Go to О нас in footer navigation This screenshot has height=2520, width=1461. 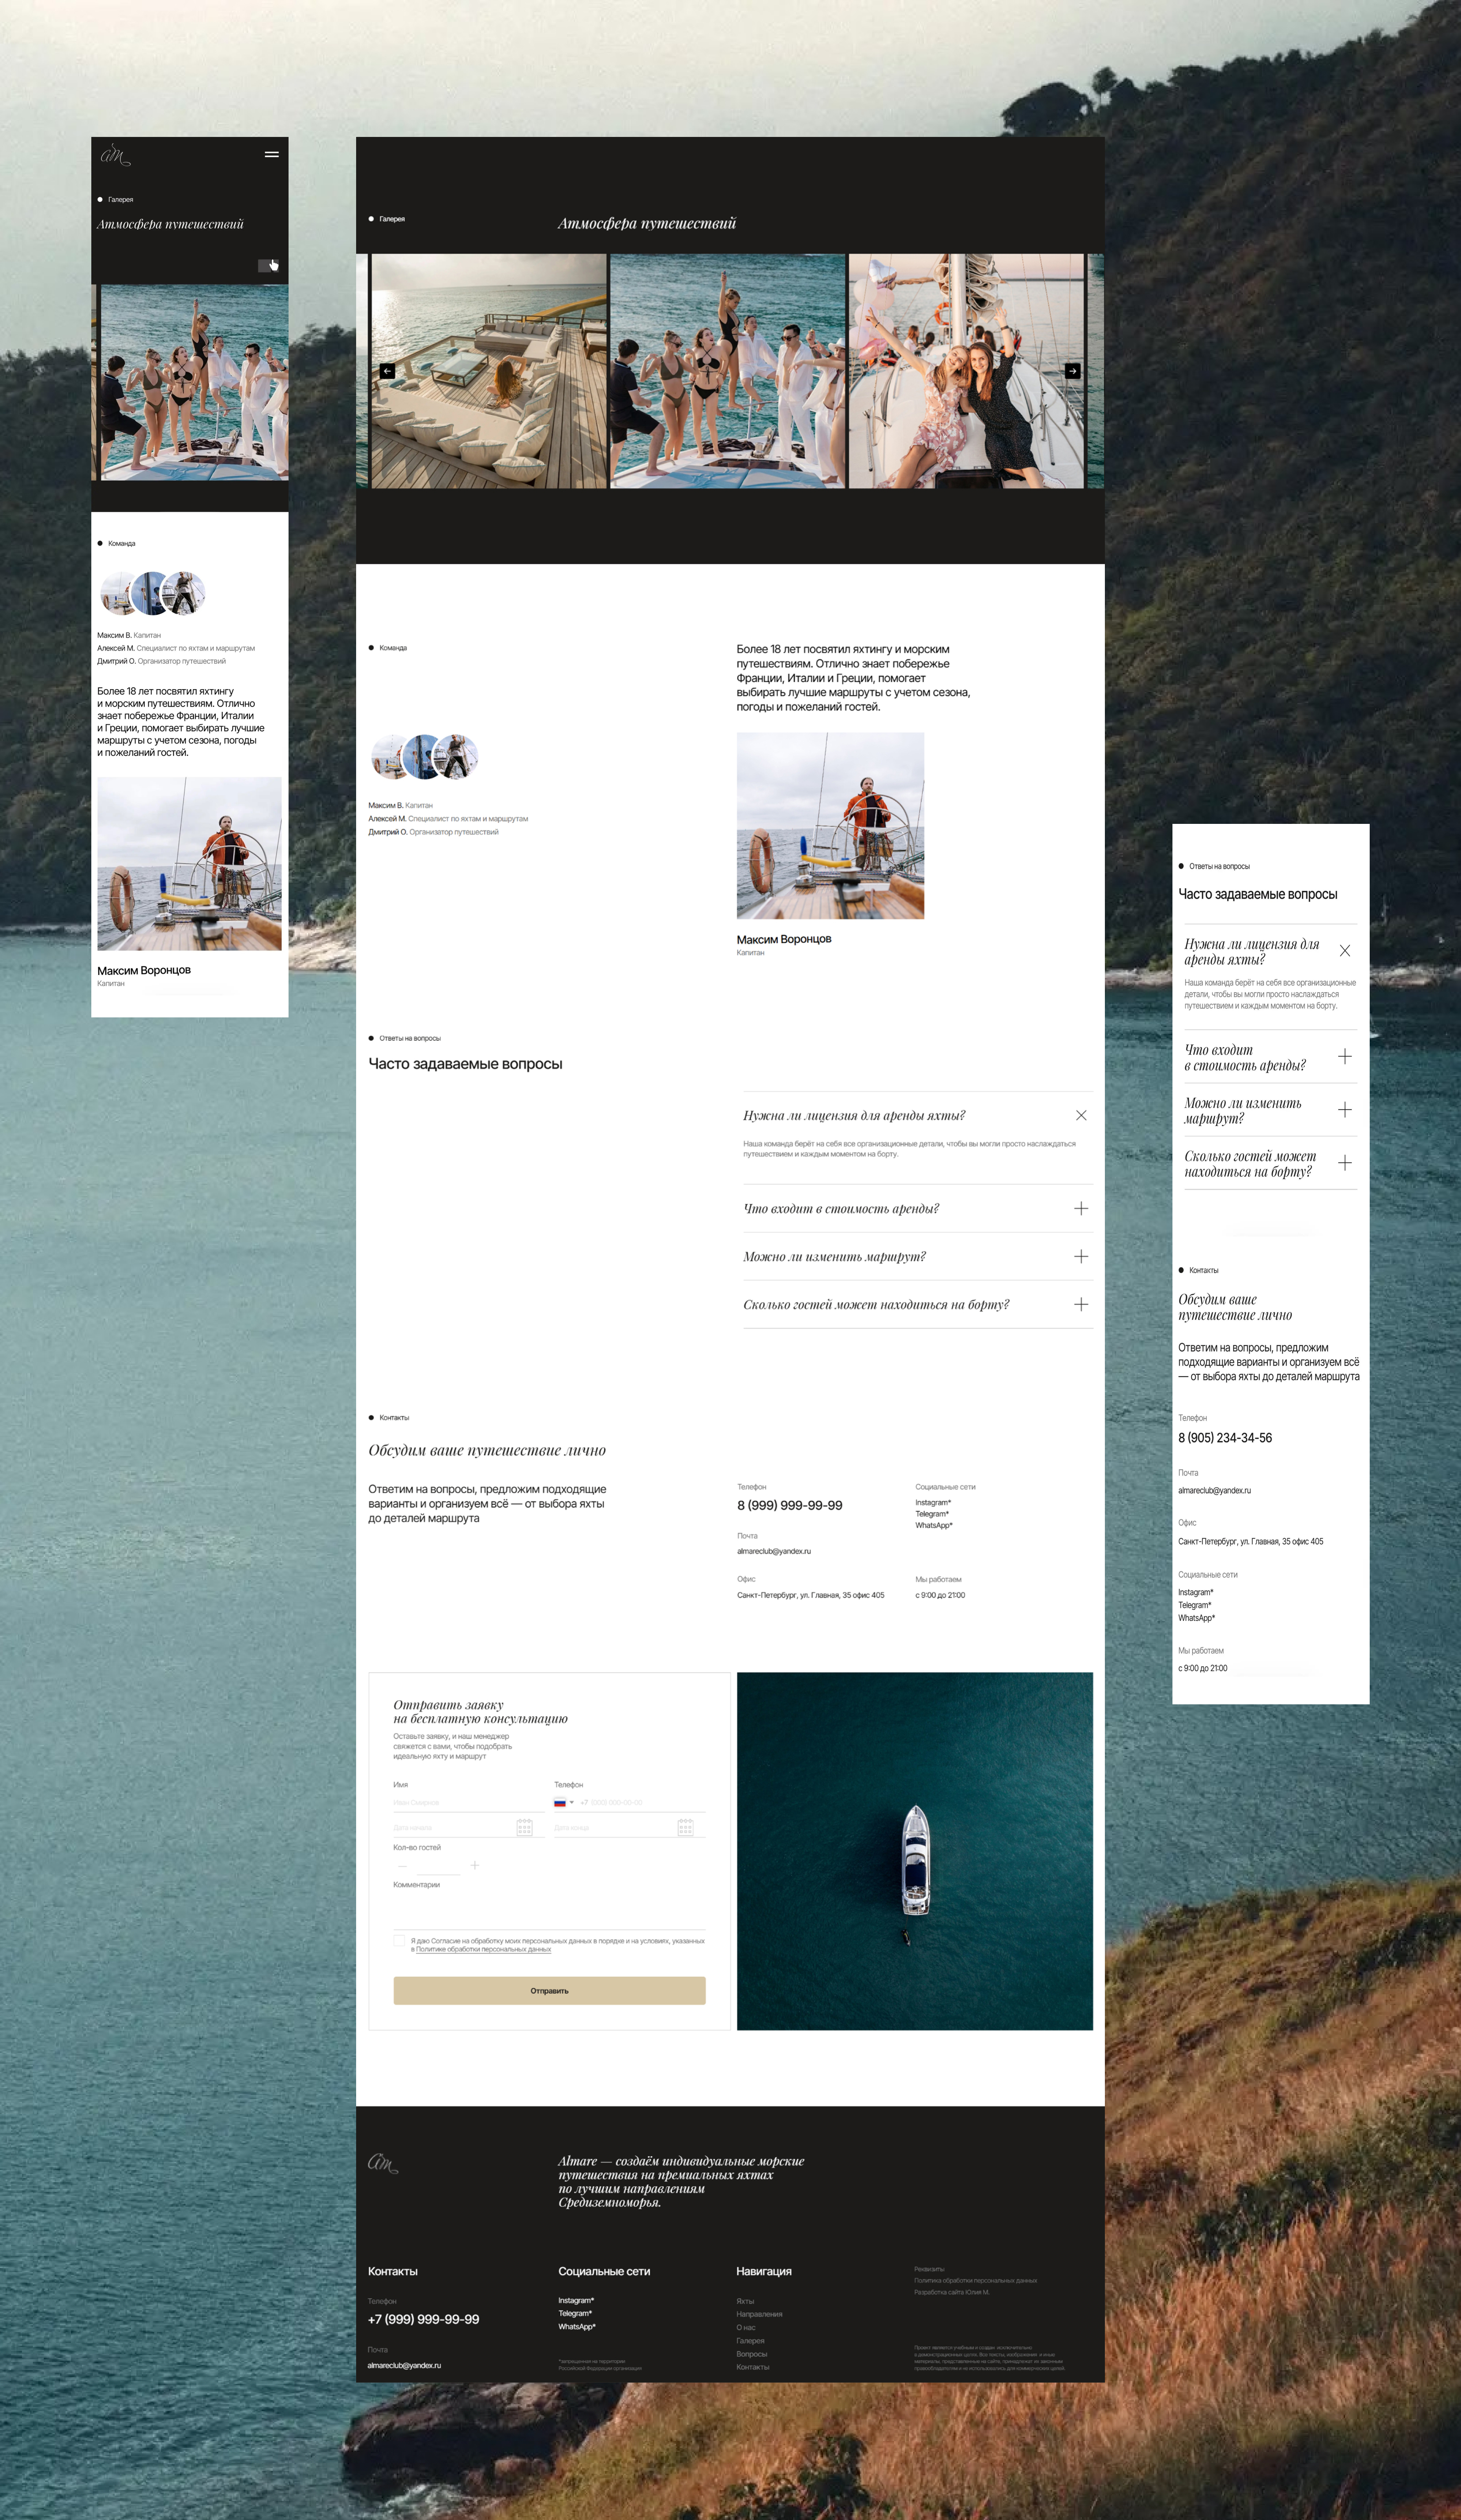746,2327
